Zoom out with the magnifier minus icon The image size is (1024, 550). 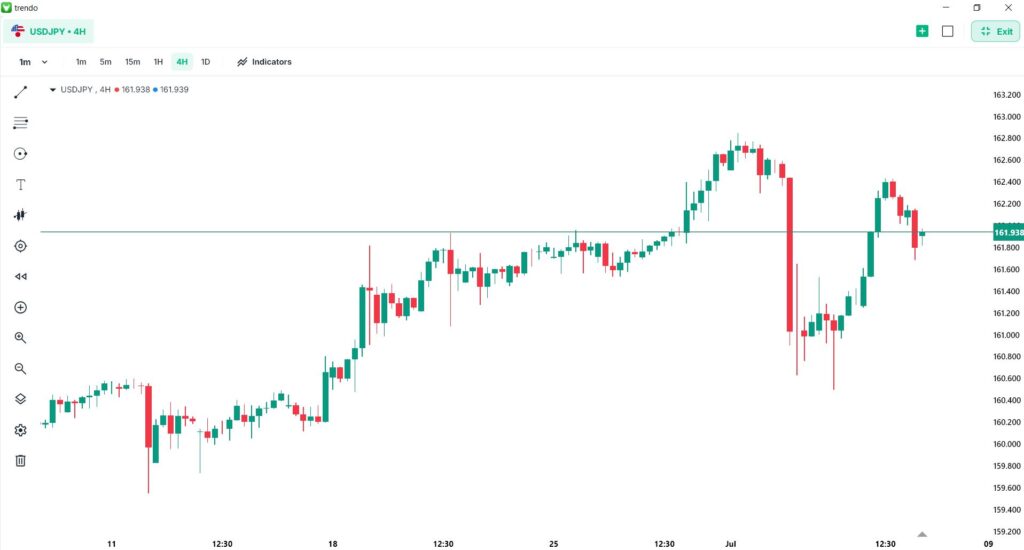(x=20, y=368)
